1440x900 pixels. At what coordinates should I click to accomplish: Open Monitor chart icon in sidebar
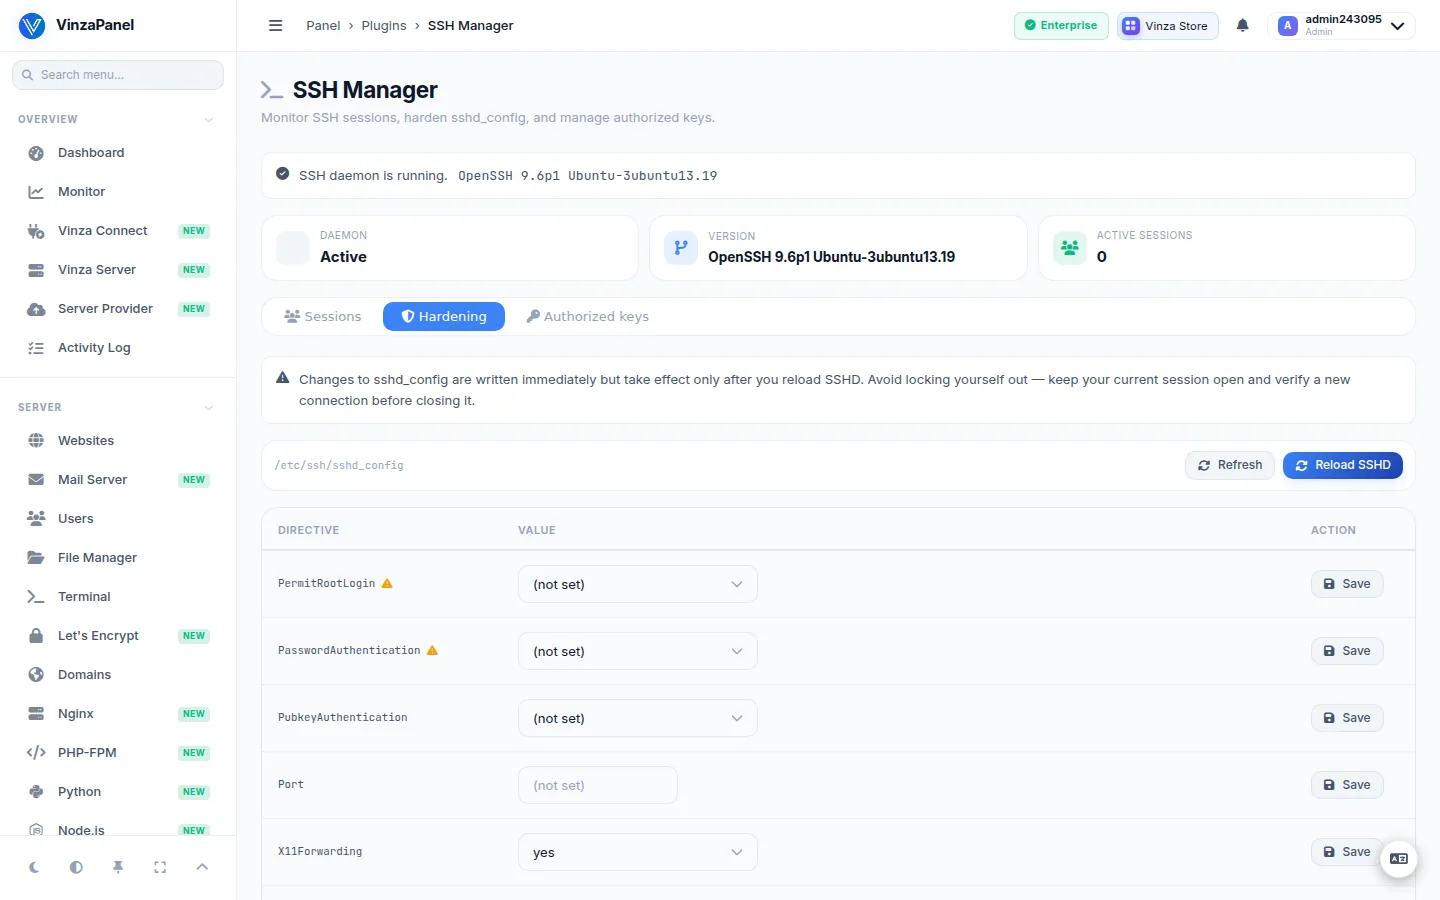tap(36, 192)
